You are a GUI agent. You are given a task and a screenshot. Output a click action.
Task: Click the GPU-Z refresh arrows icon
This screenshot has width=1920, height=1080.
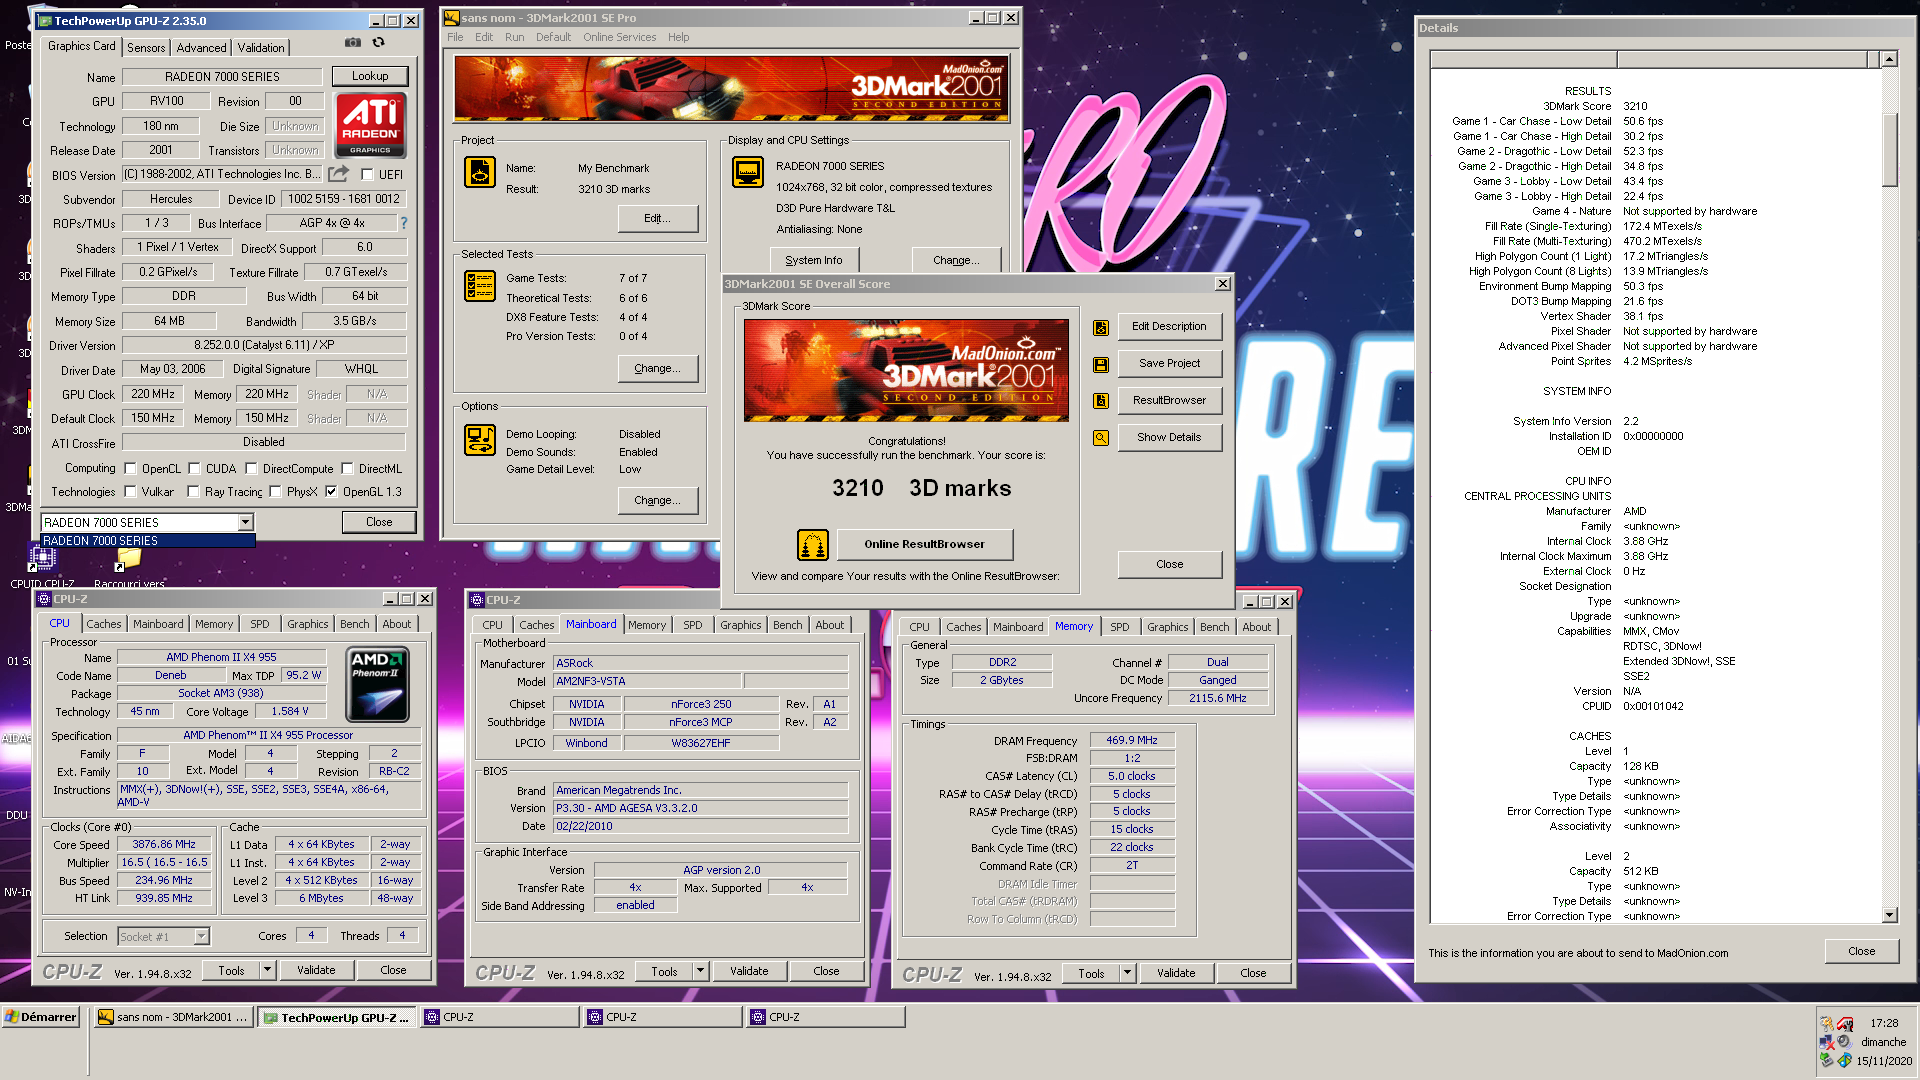click(378, 43)
